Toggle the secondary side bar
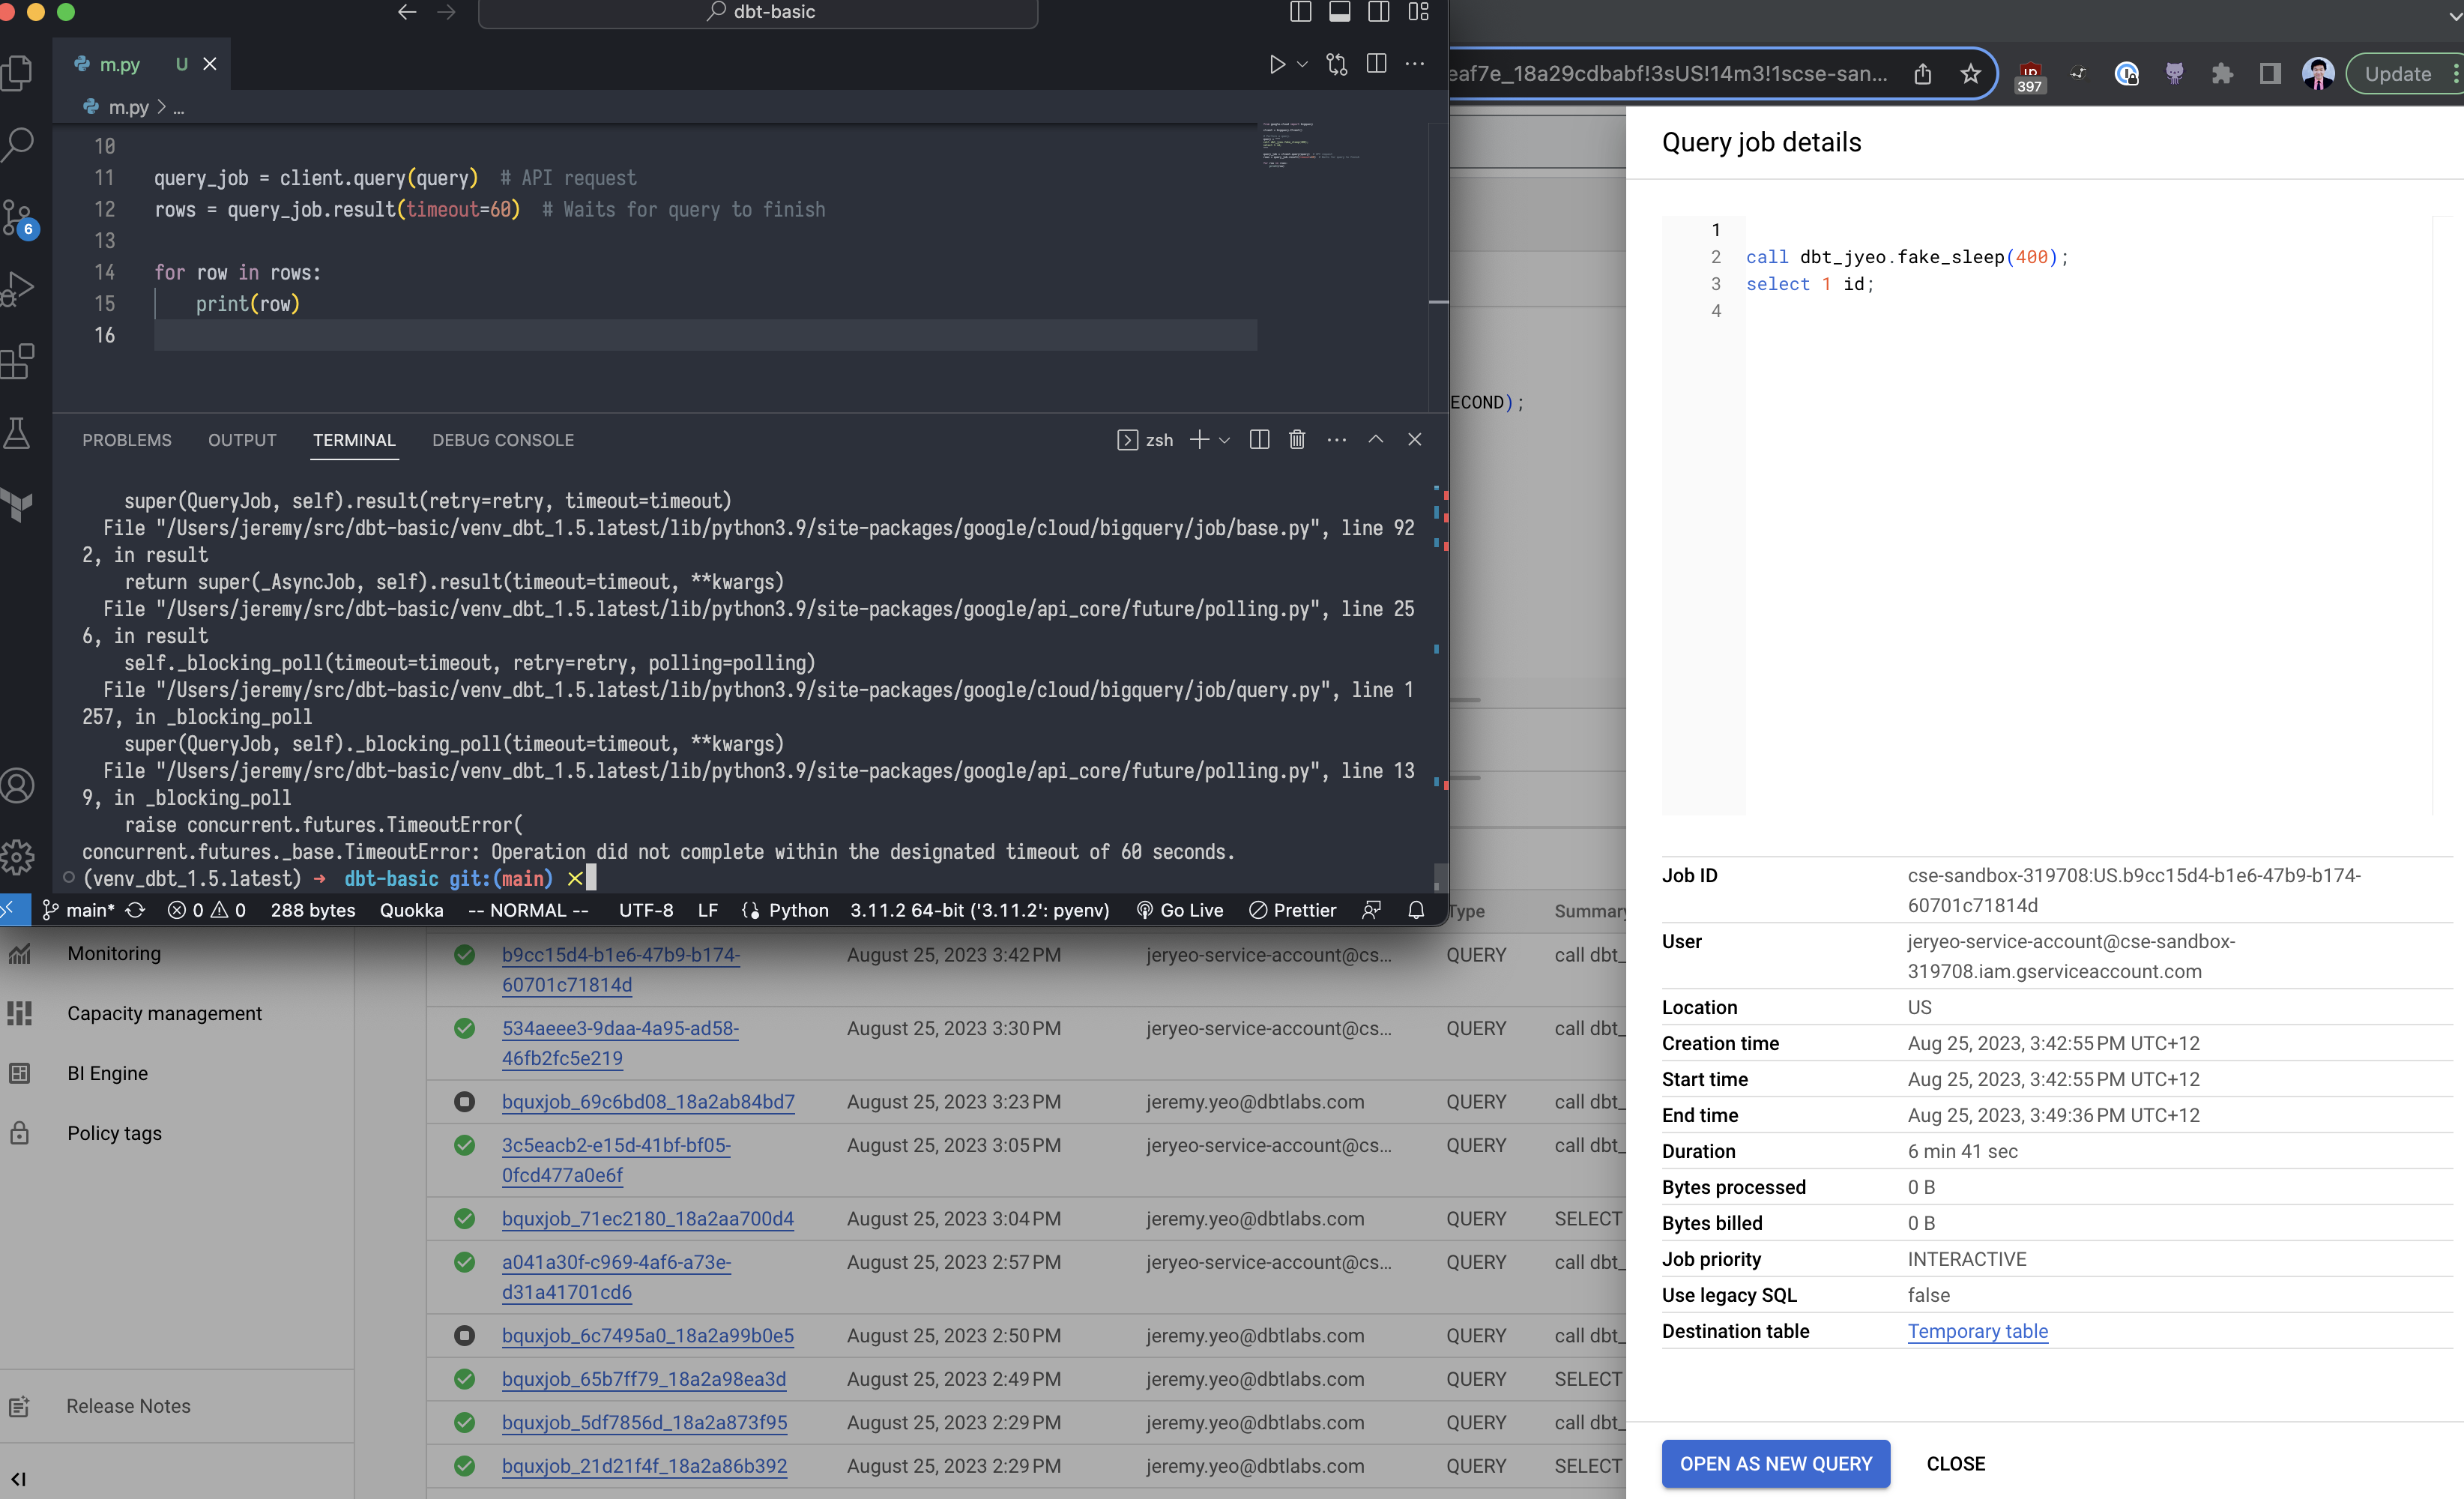2464x1499 pixels. point(1379,13)
